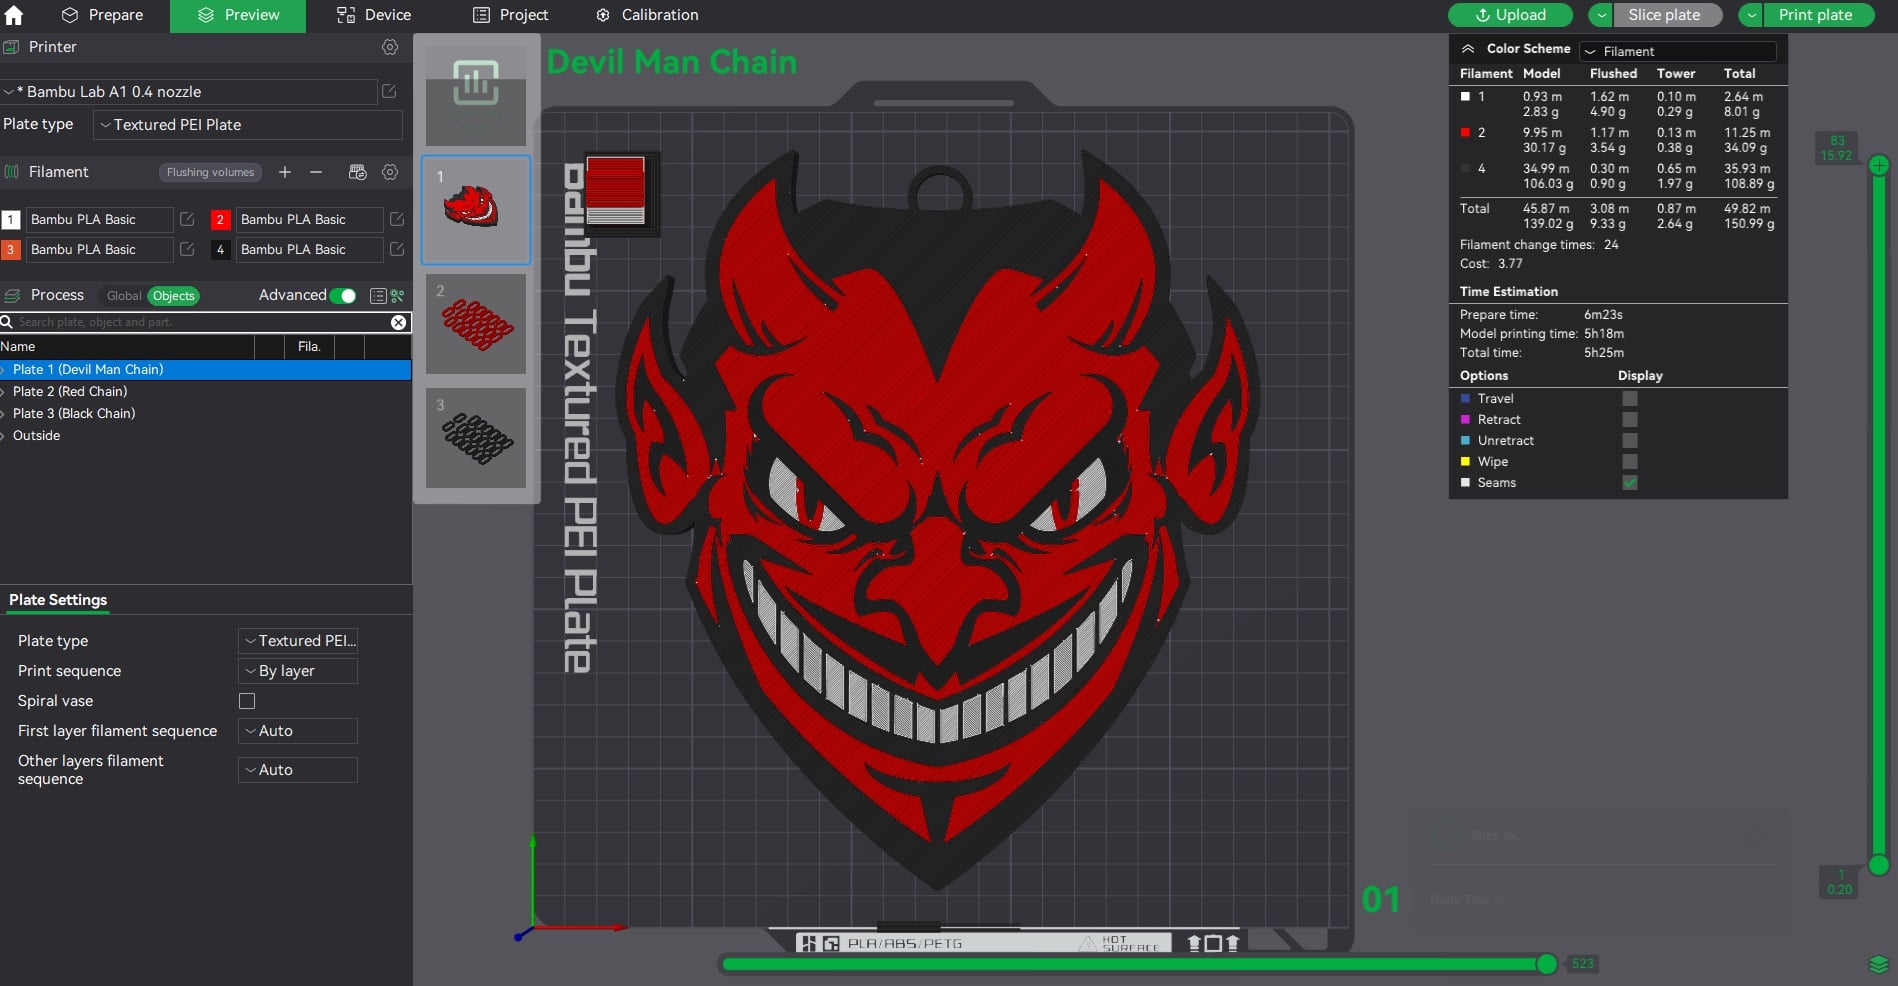Switch to the Calibration tab

[x=647, y=15]
